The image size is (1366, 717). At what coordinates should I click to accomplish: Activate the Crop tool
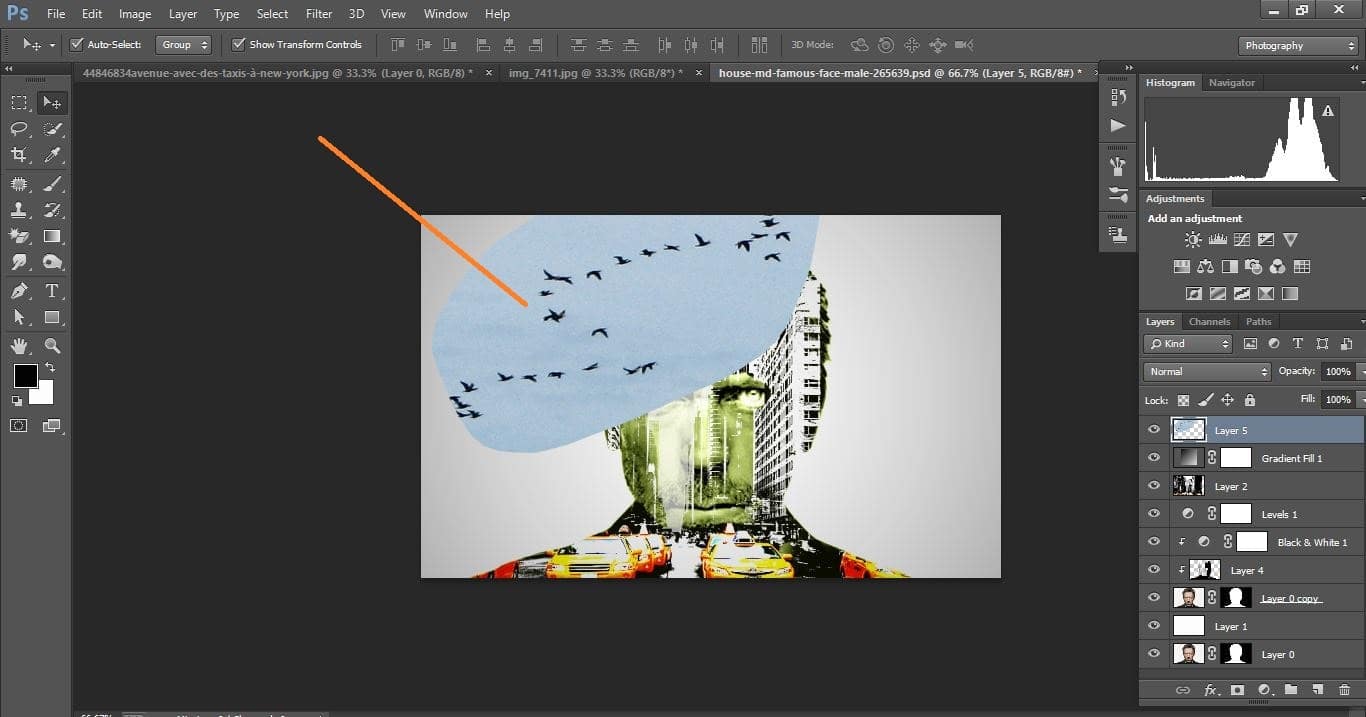(x=20, y=155)
